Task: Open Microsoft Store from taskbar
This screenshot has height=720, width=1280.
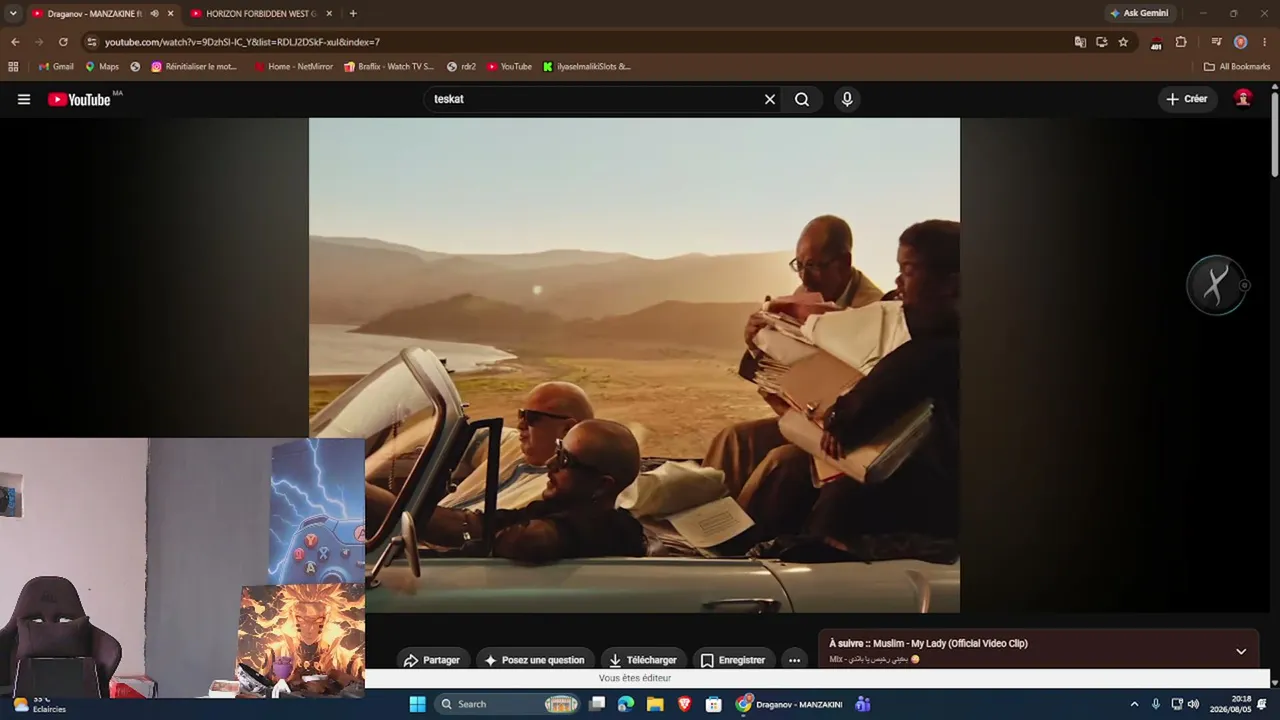Action: pos(714,704)
